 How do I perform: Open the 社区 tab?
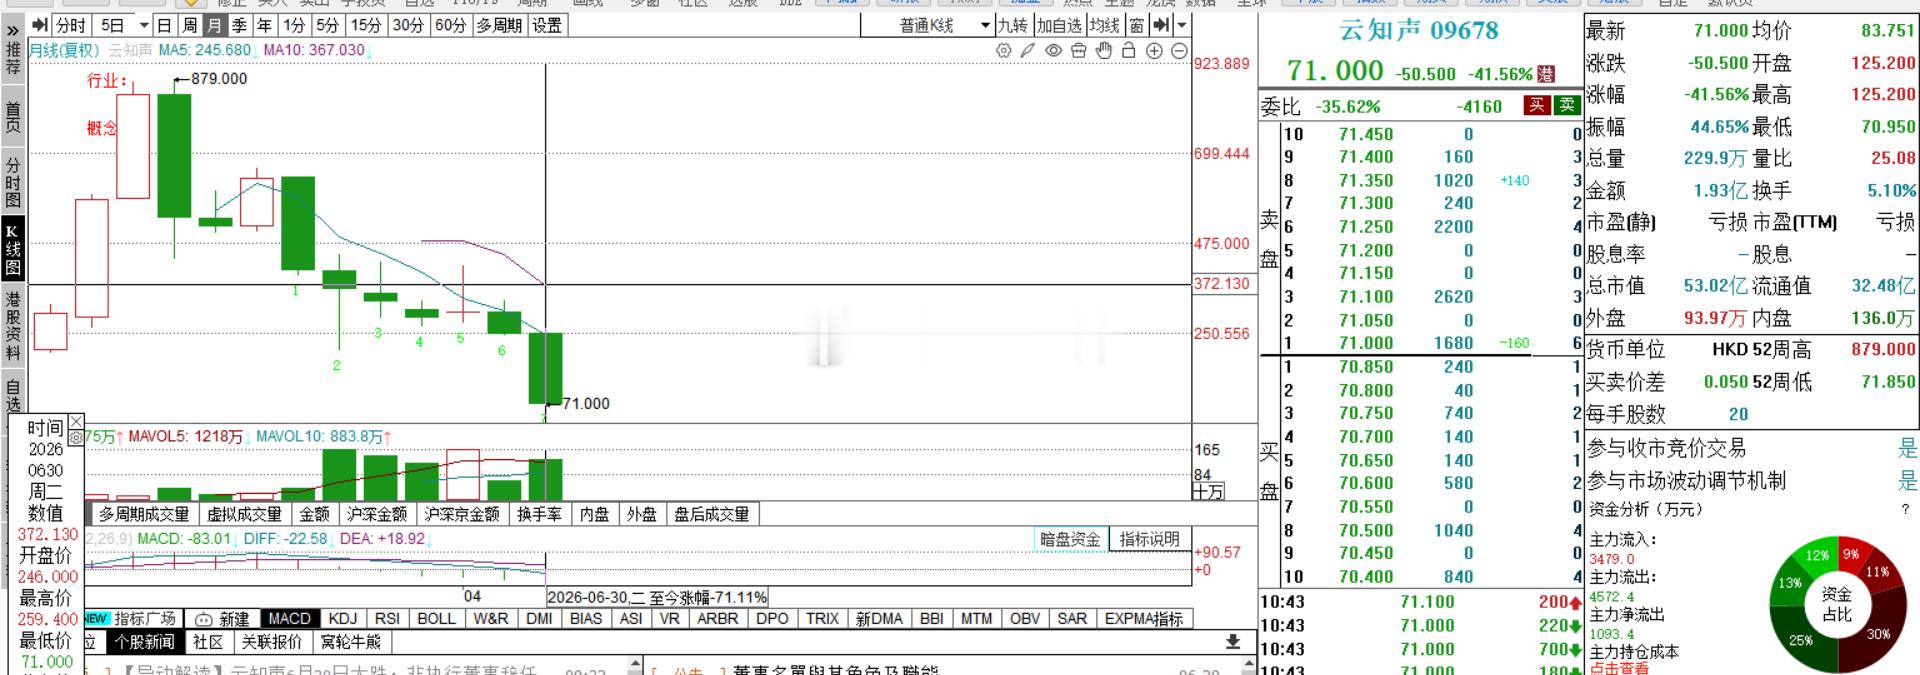208,642
